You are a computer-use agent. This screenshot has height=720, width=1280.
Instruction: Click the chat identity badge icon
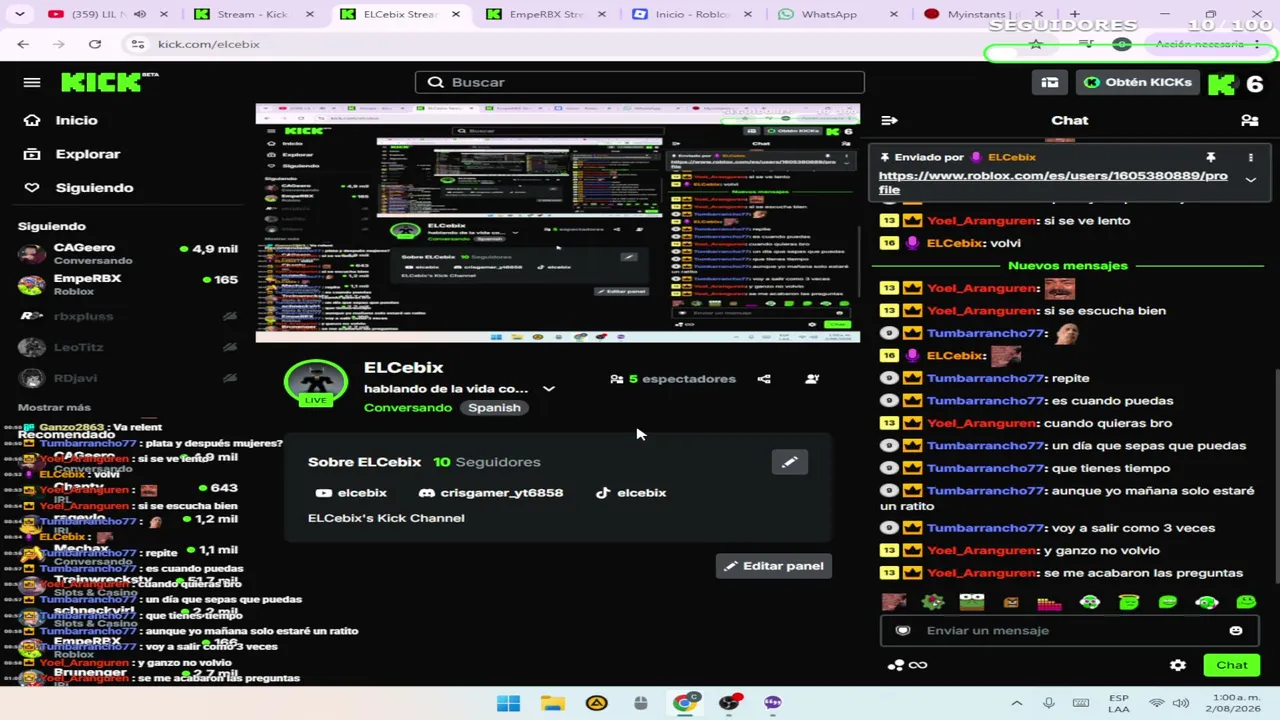[903, 630]
